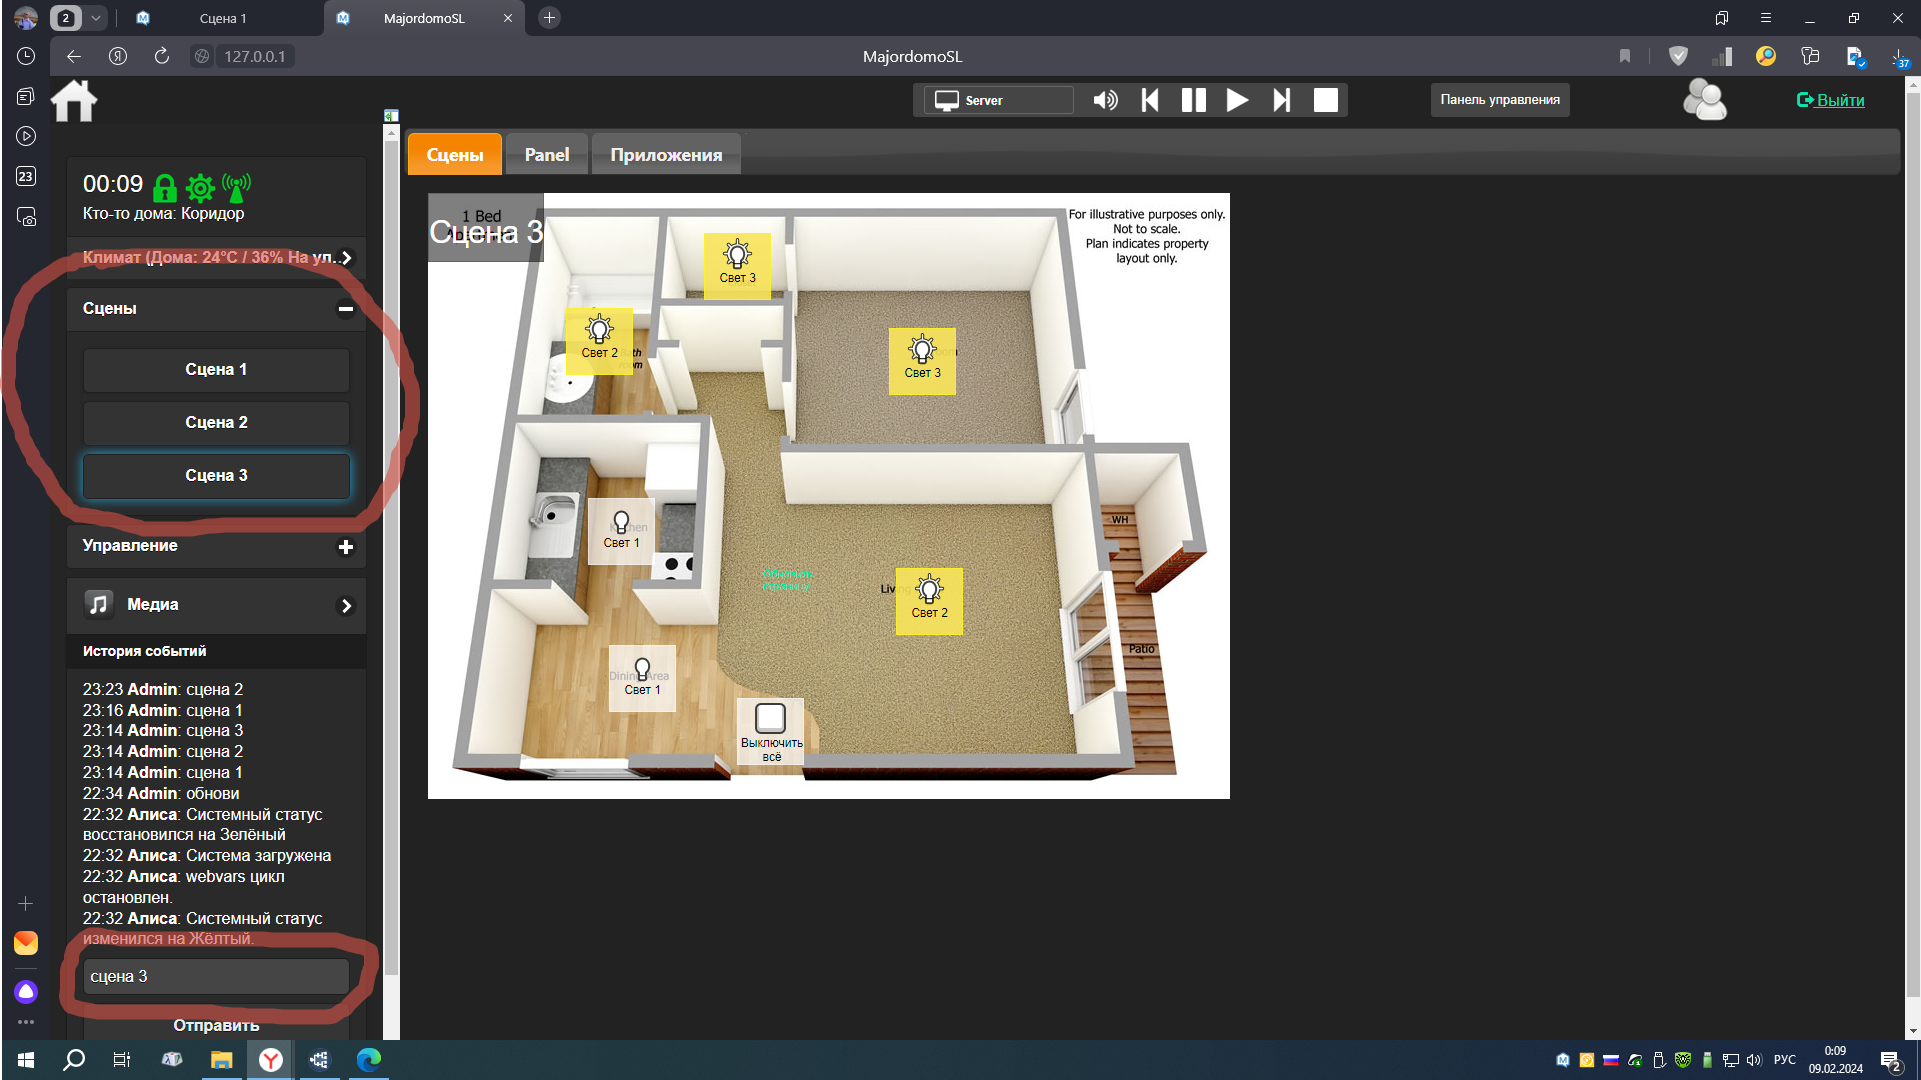Expand the Климат panel arrow

coord(347,258)
